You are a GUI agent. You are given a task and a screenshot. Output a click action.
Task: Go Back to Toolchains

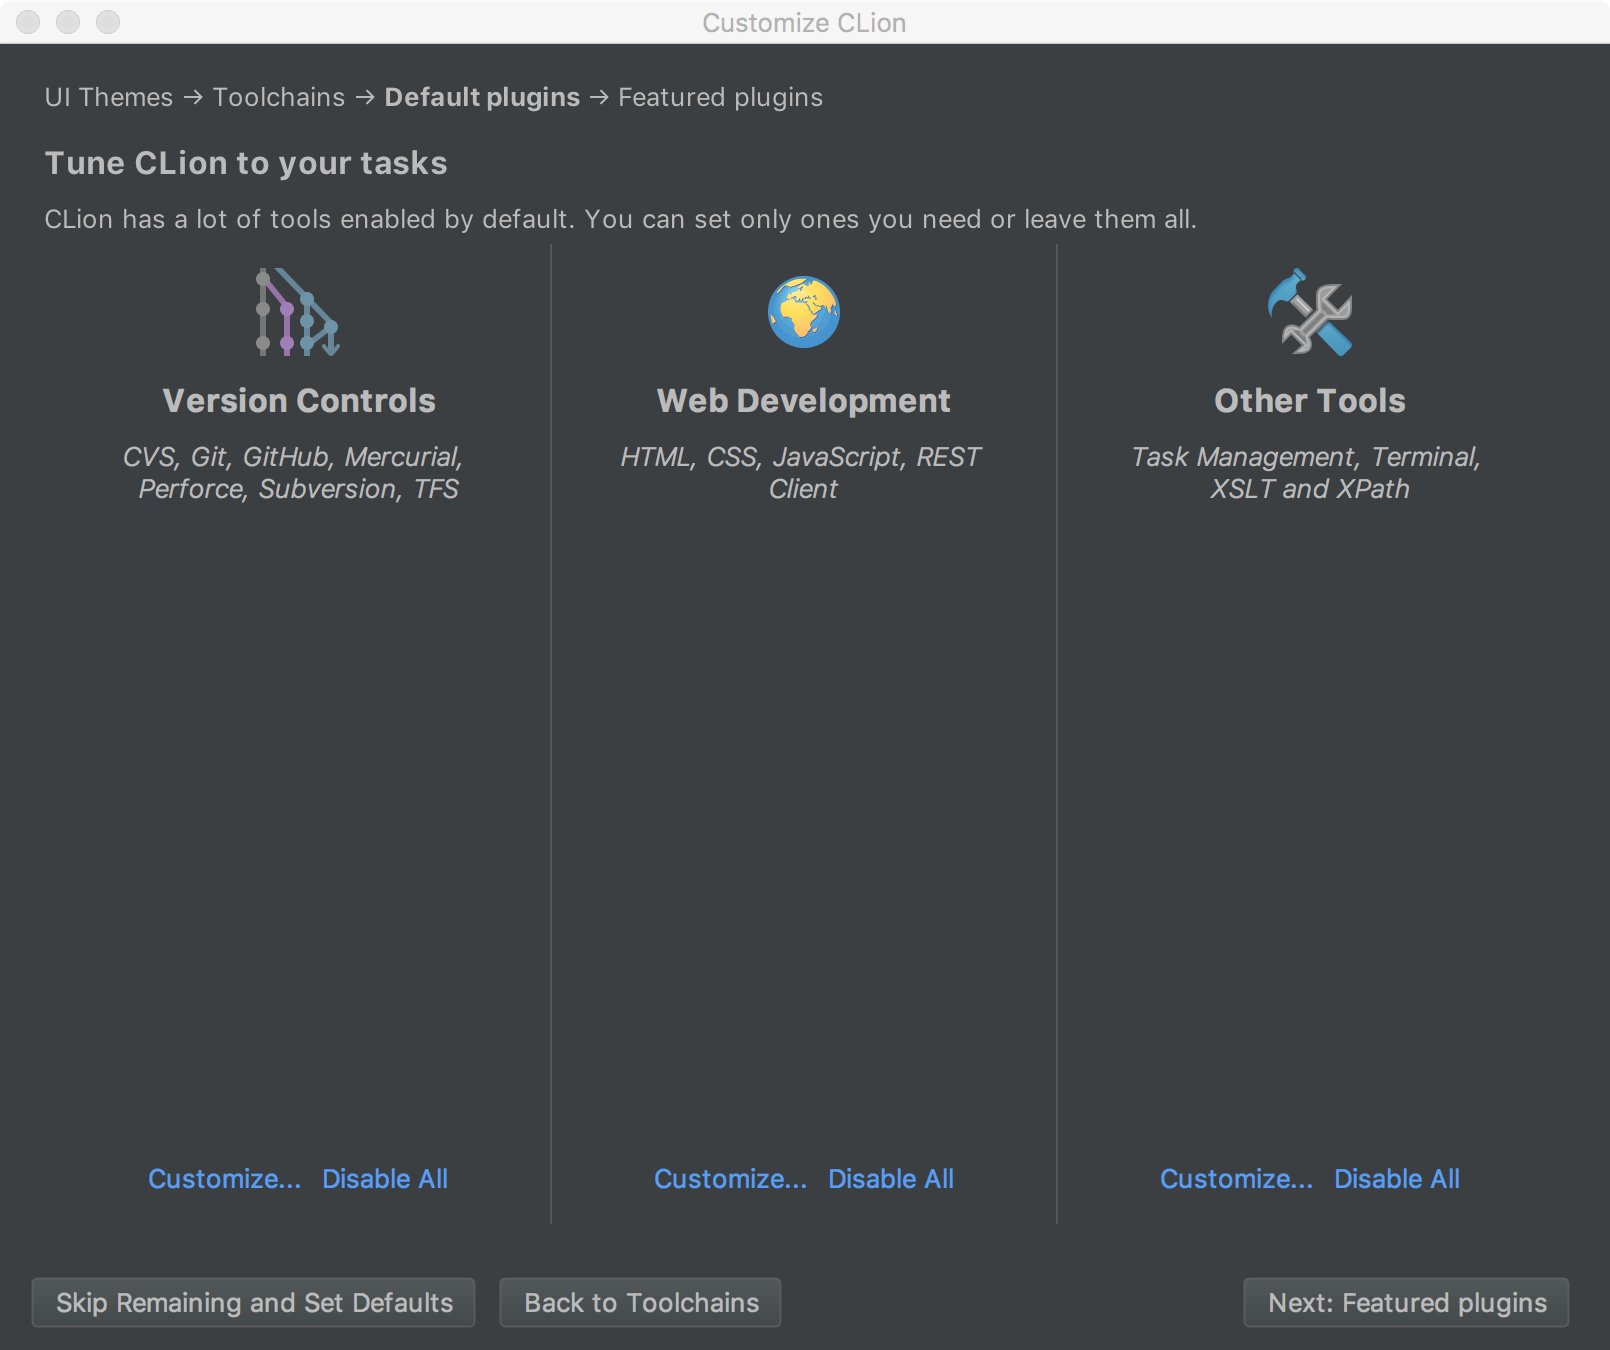(x=641, y=1302)
